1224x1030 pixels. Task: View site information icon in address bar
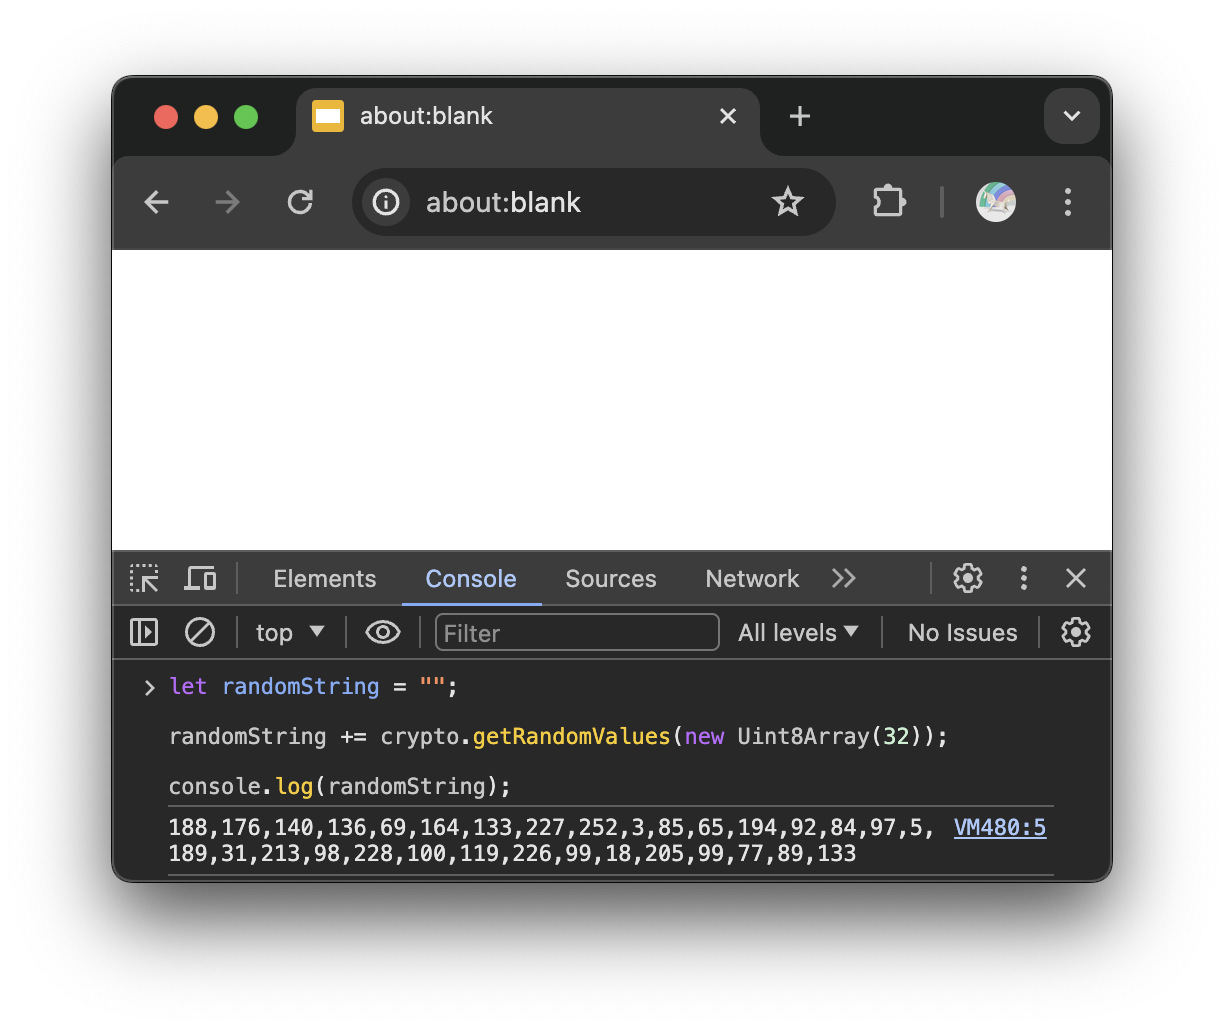click(386, 202)
